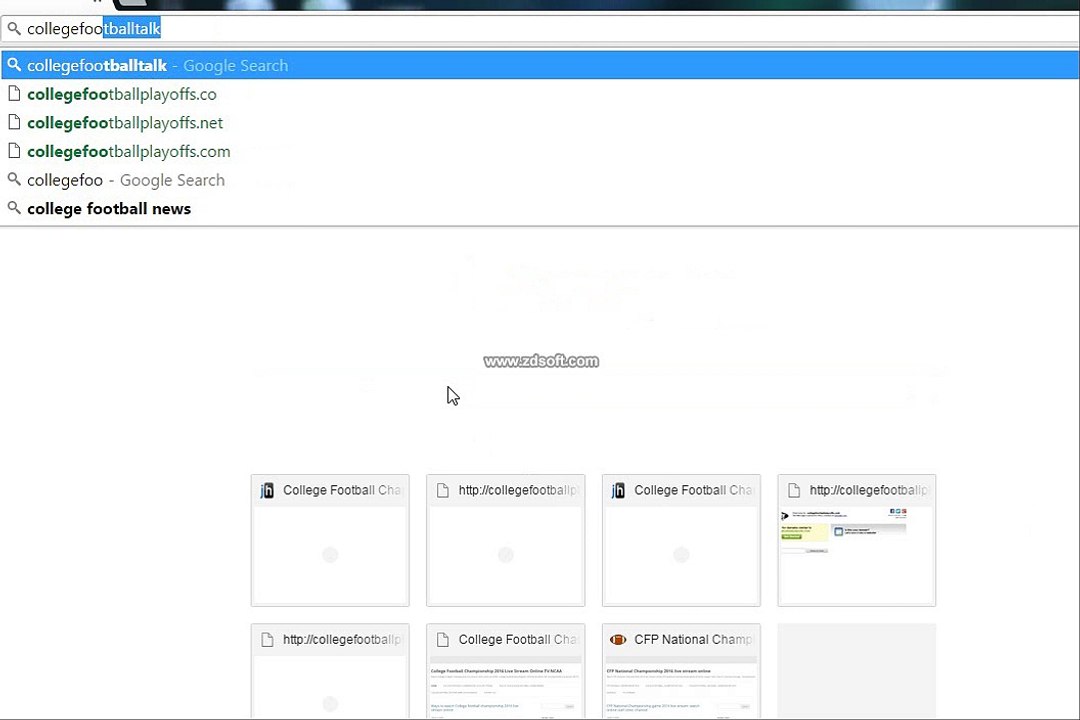This screenshot has height=720, width=1080.
Task: Open the second tile, http://collegefootballp
Action: click(506, 540)
